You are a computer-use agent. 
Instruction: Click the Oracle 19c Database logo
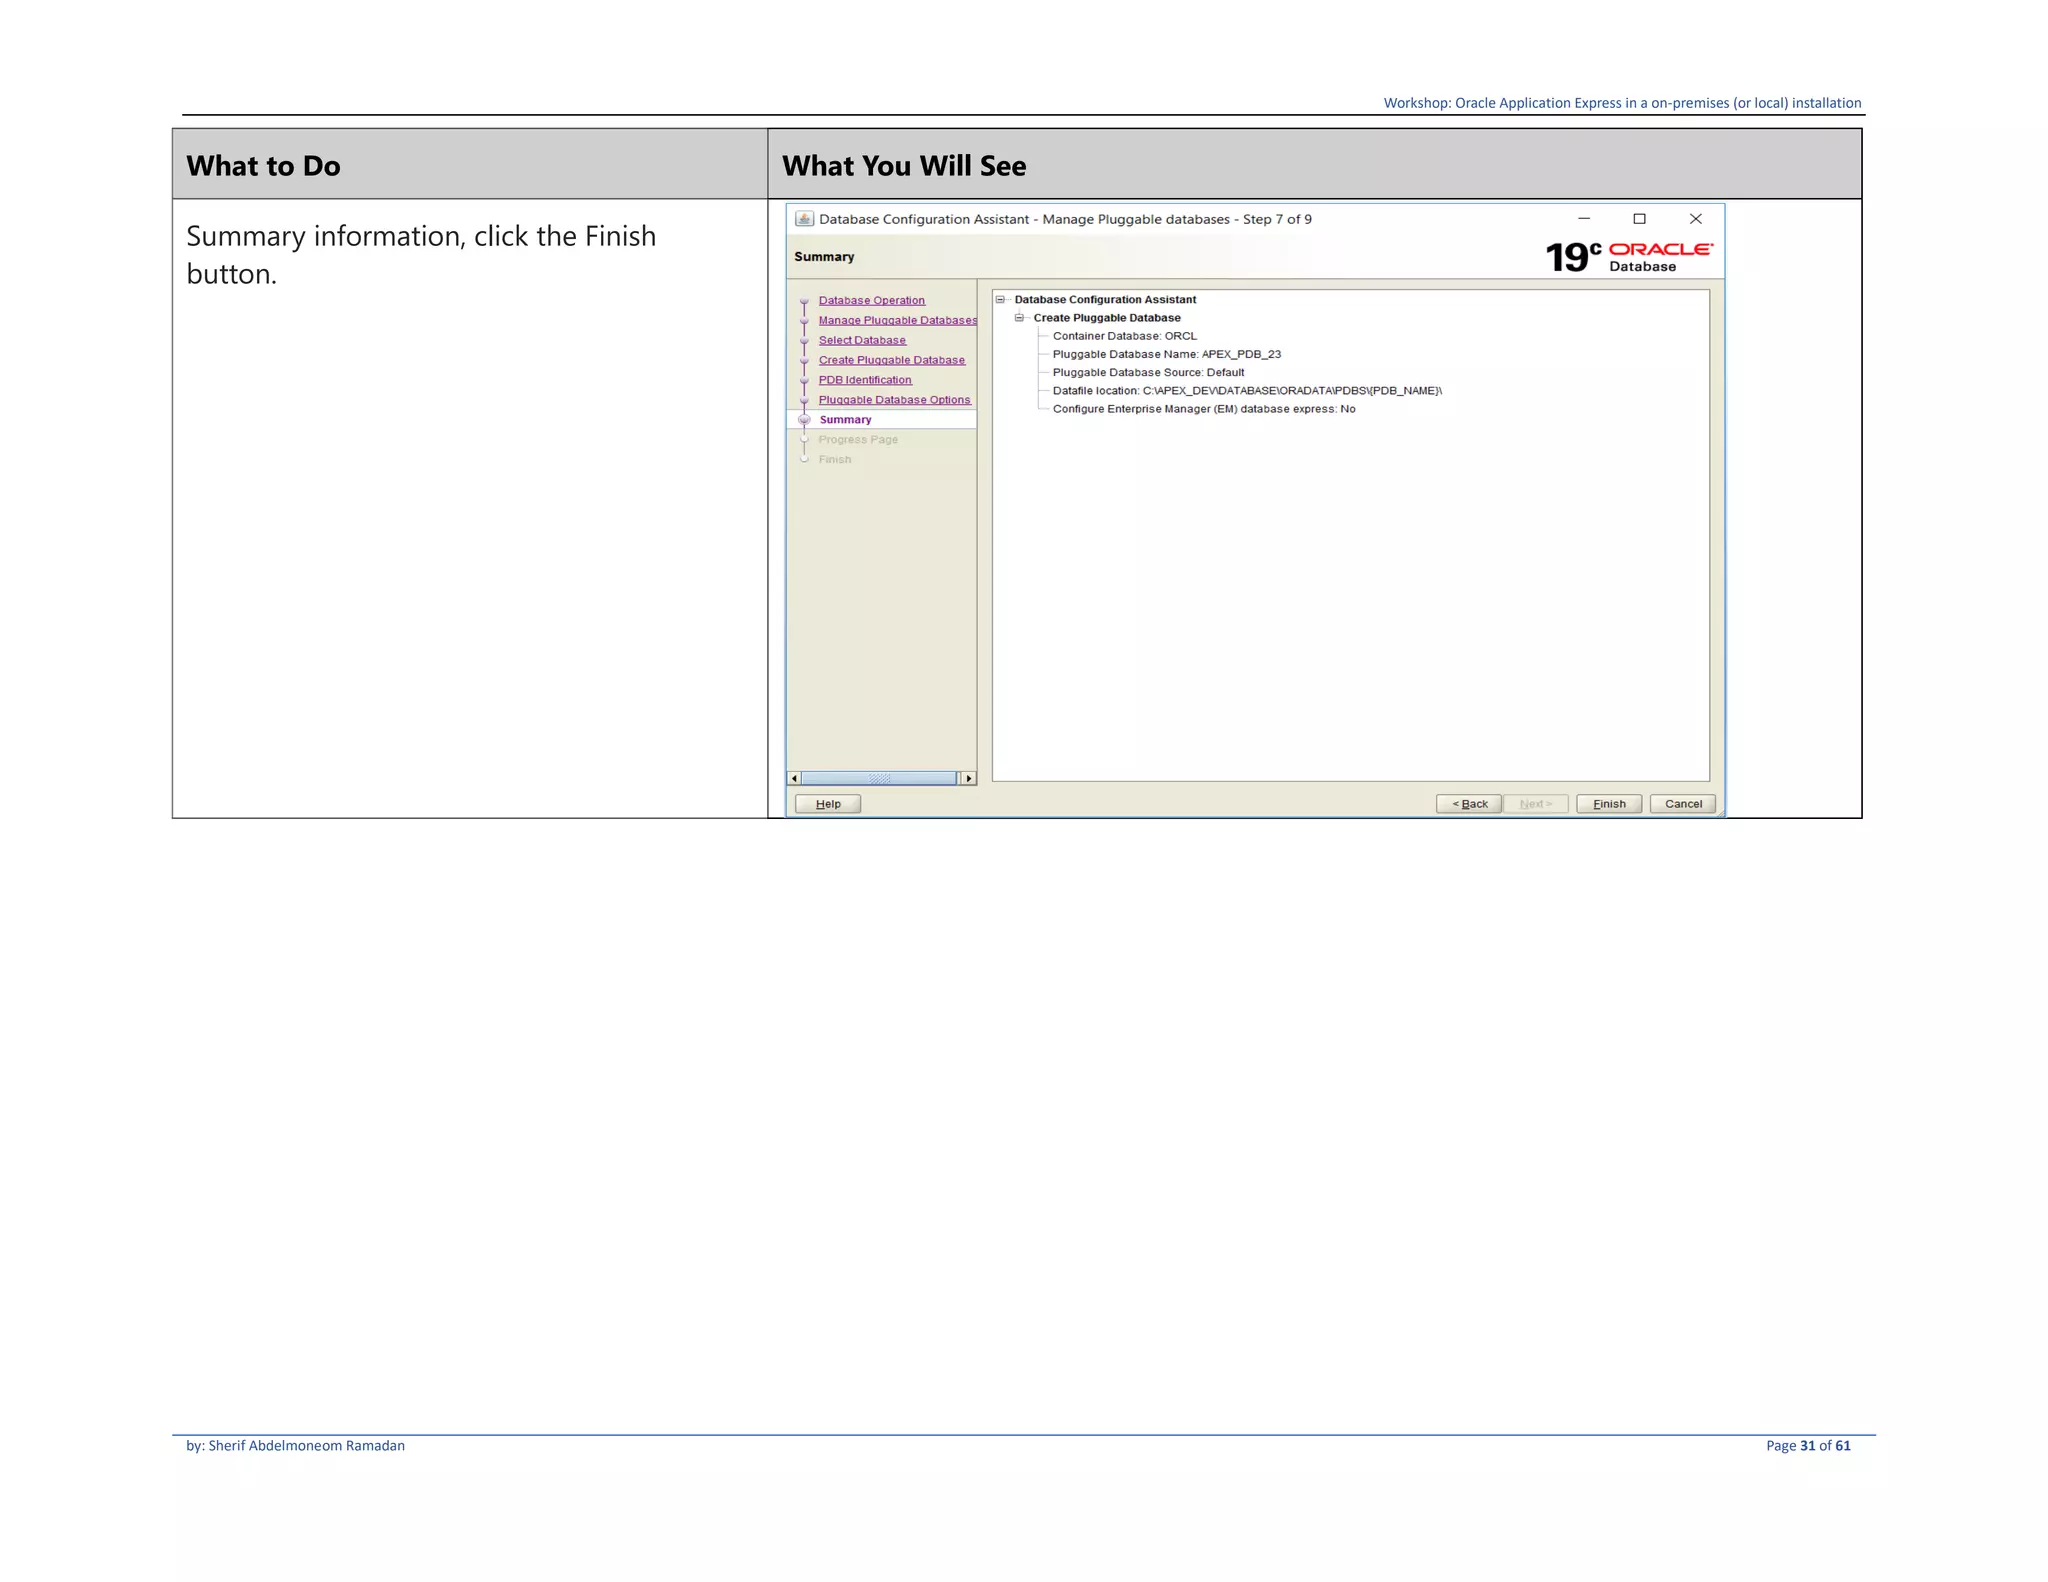click(x=1629, y=257)
